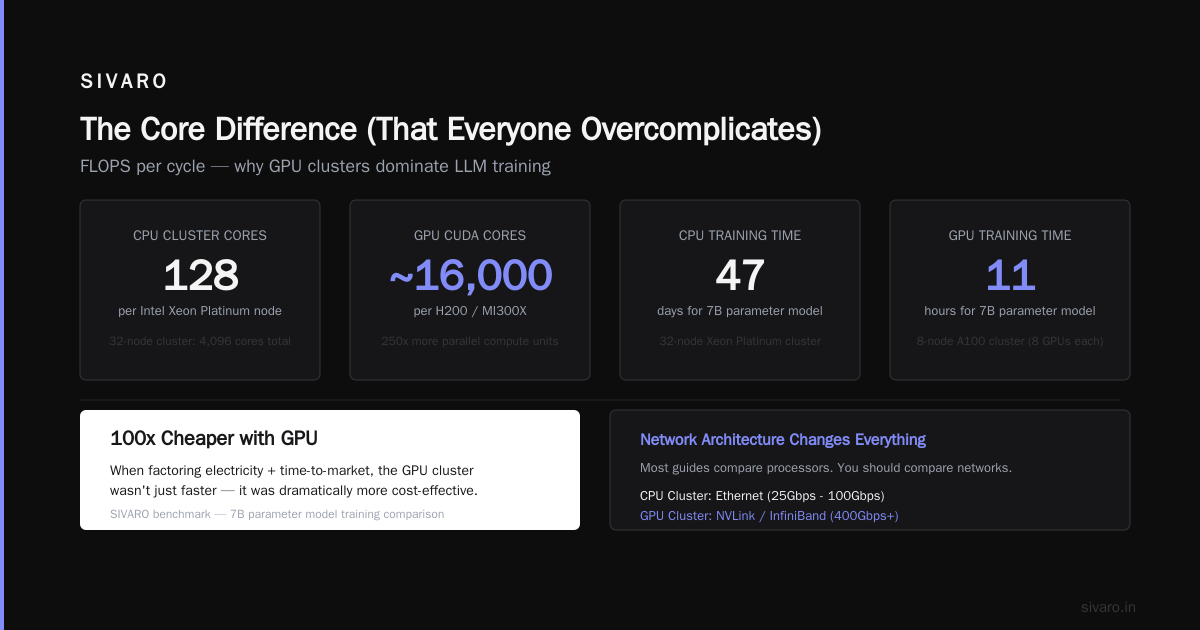Click 'Most guides compare processors' sentence

[826, 468]
